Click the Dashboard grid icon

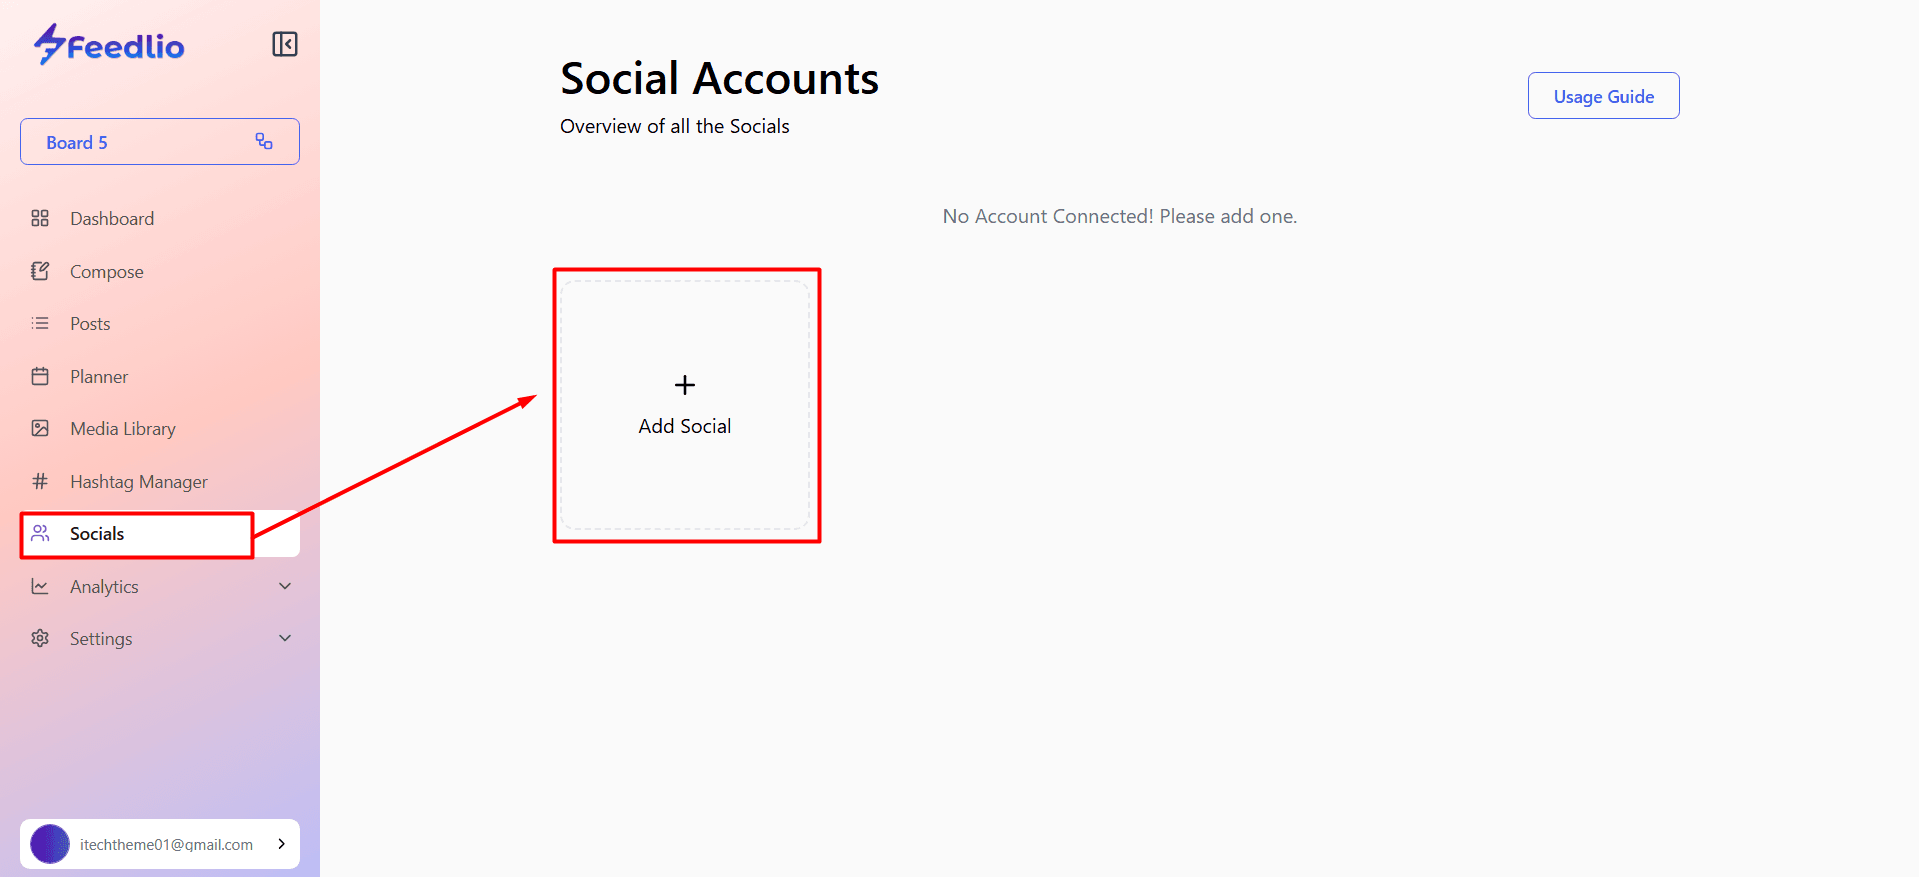click(x=40, y=218)
